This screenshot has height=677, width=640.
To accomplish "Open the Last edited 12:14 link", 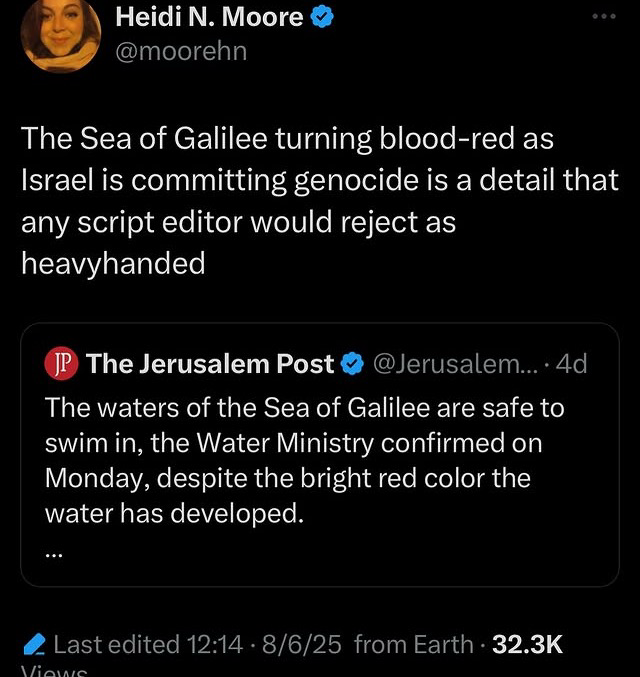I will click(x=148, y=645).
